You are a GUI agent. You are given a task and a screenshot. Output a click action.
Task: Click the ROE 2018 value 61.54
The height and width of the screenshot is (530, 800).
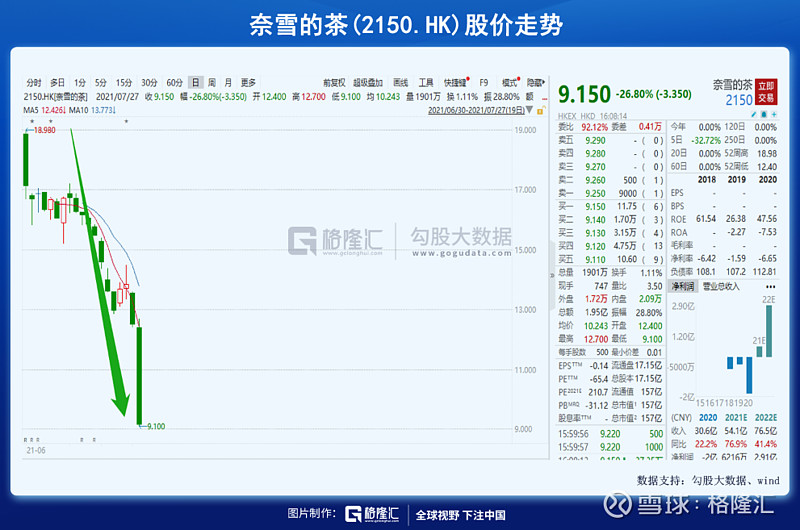706,219
